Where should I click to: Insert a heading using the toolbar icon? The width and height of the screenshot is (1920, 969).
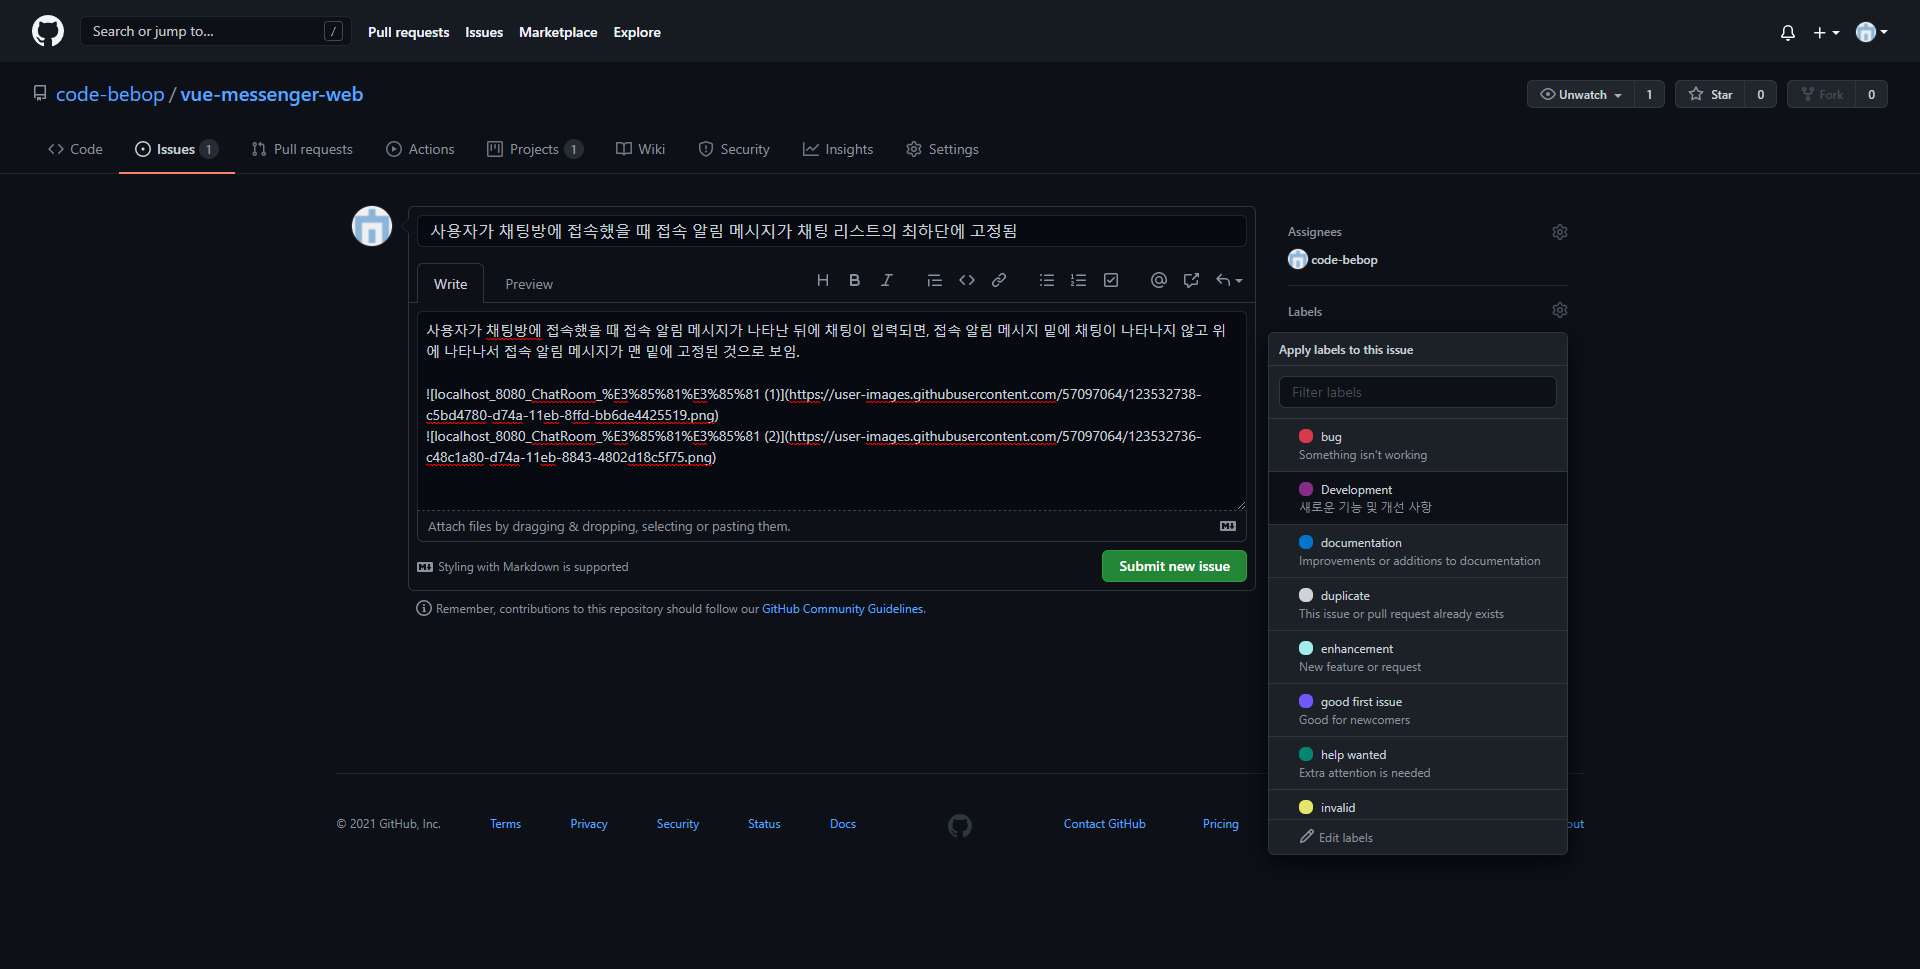pyautogui.click(x=823, y=280)
